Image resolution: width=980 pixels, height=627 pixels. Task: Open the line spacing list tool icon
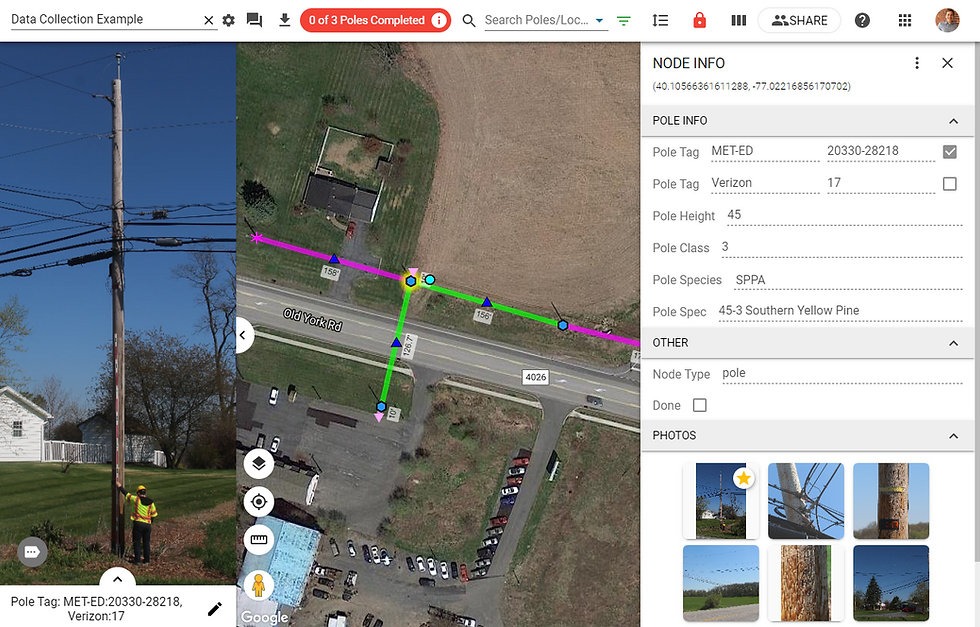(x=660, y=21)
